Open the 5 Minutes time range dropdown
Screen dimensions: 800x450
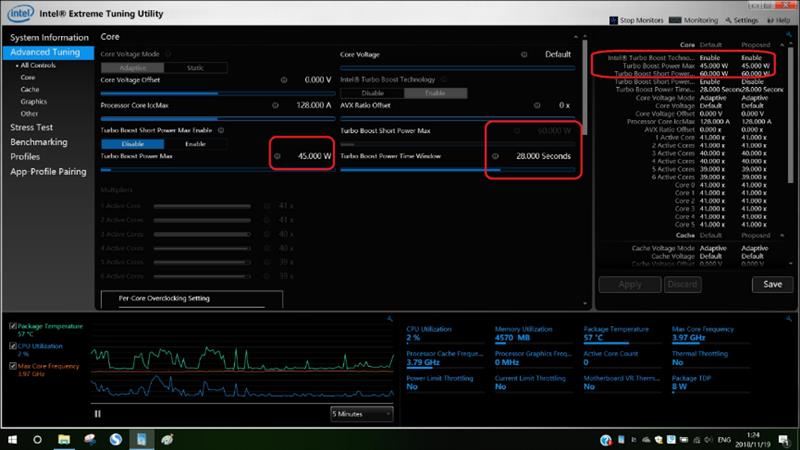pyautogui.click(x=362, y=414)
